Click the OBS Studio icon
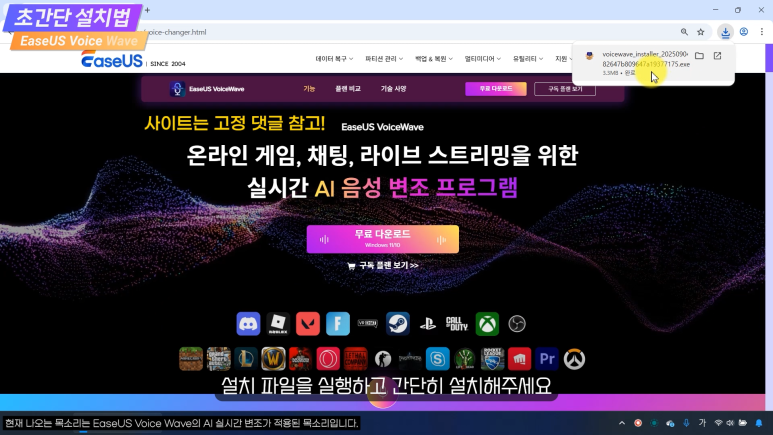This screenshot has width=773, height=435. [517, 324]
